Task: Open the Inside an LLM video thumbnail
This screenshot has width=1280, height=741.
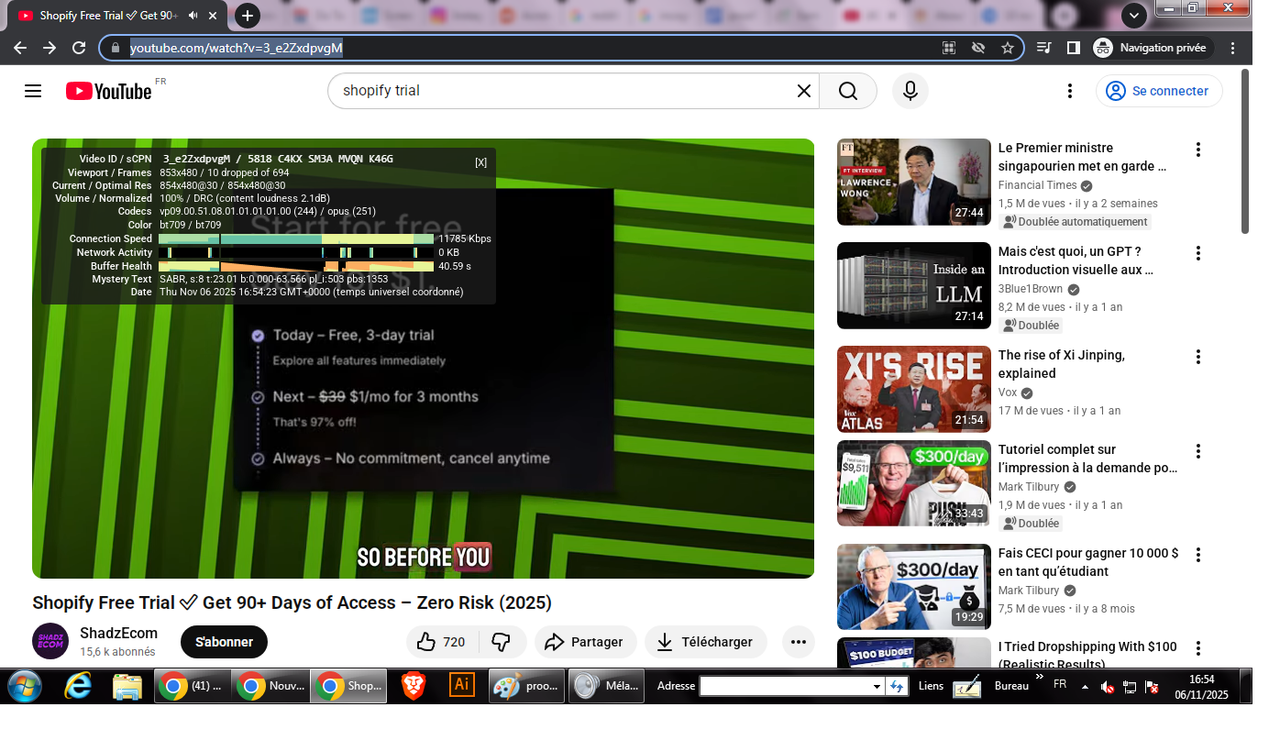Action: 914,286
